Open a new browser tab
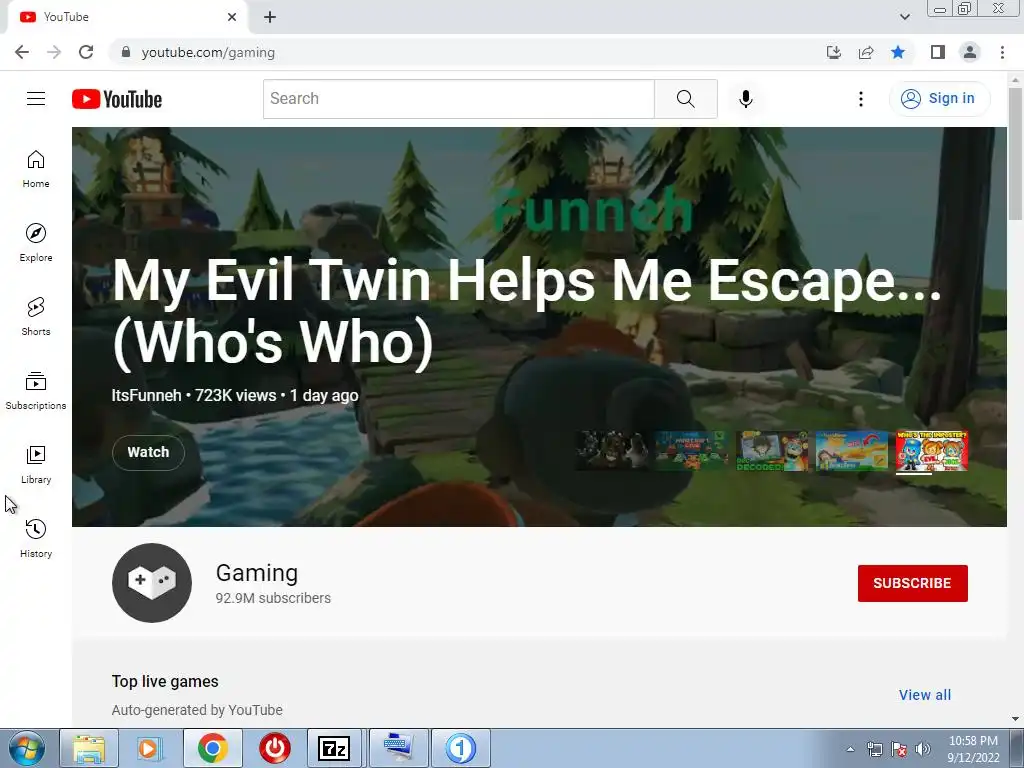1024x768 pixels. tap(270, 17)
